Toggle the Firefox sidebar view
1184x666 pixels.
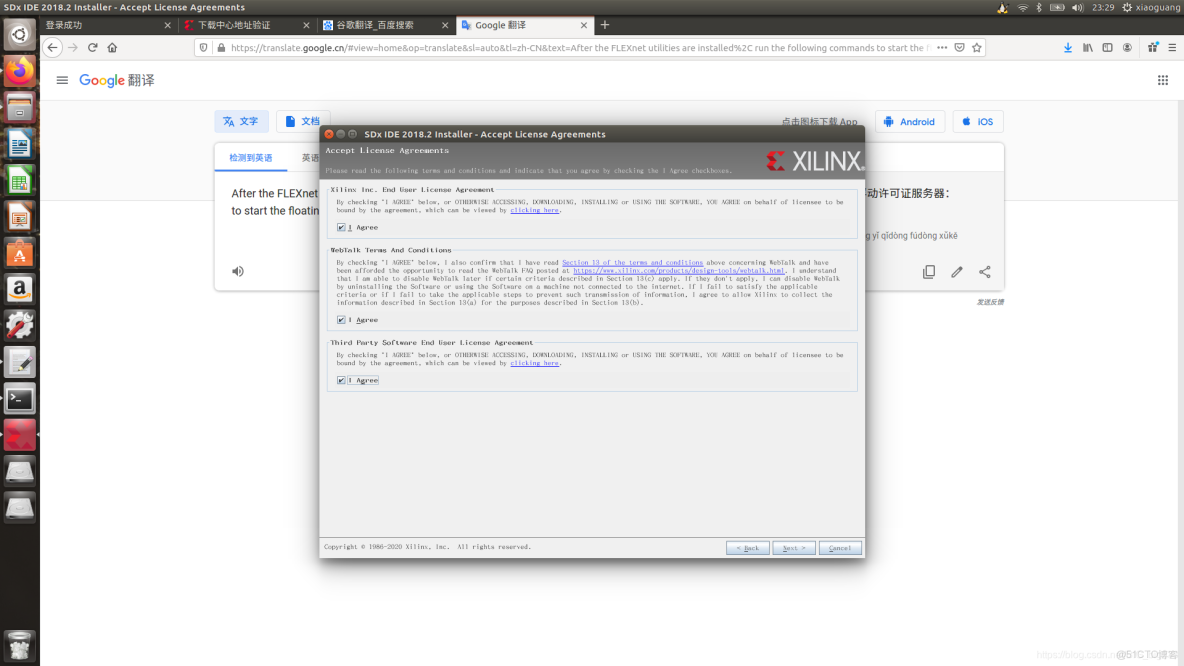click(x=1107, y=48)
